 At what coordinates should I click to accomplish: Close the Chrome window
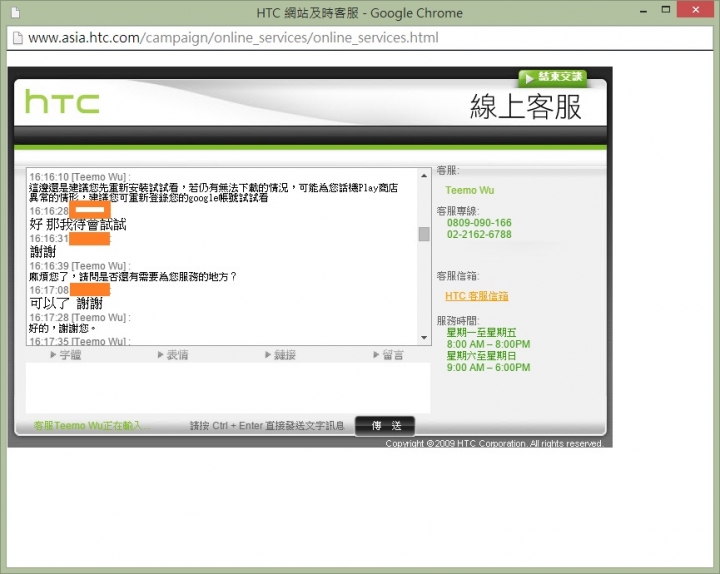tap(695, 10)
